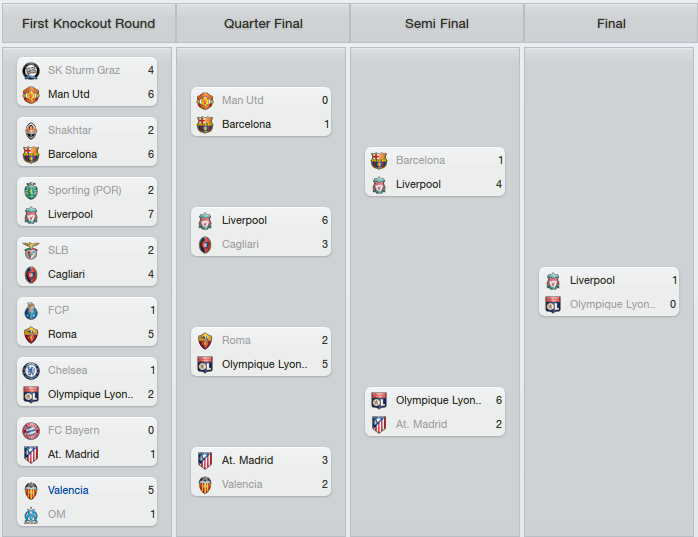Click Sporting (POR) green crest icon
The image size is (698, 537).
pyautogui.click(x=31, y=191)
